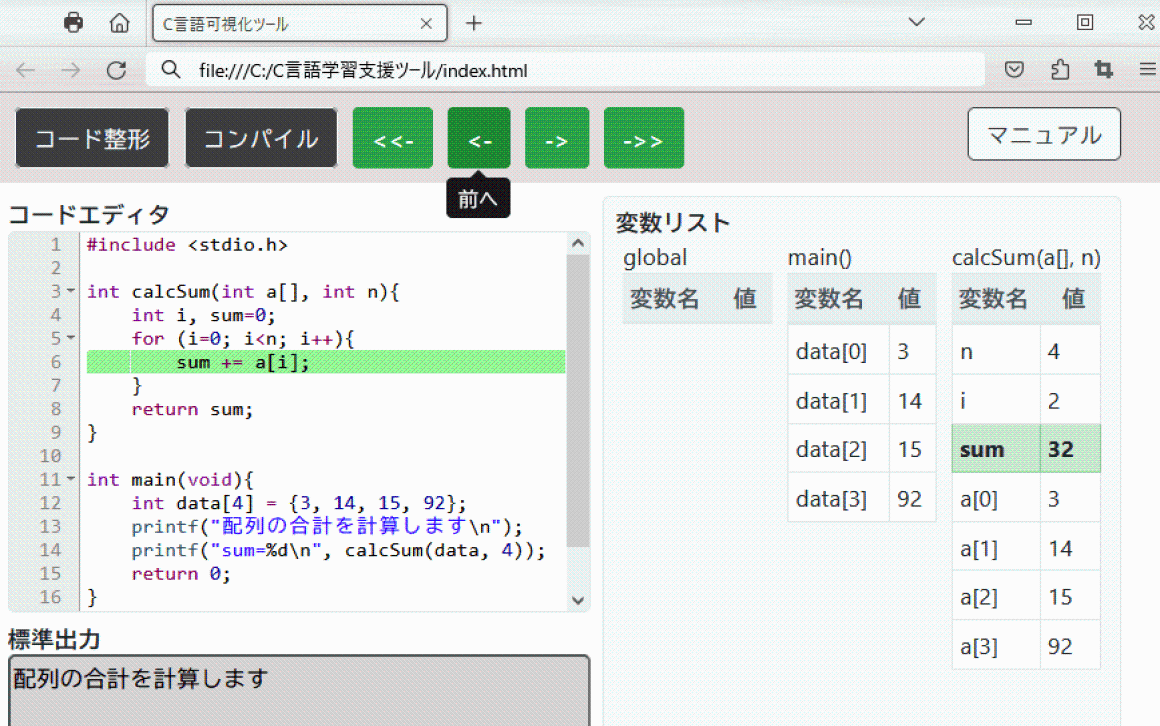
Task: Click the browser back arrow
Action: pos(26,70)
